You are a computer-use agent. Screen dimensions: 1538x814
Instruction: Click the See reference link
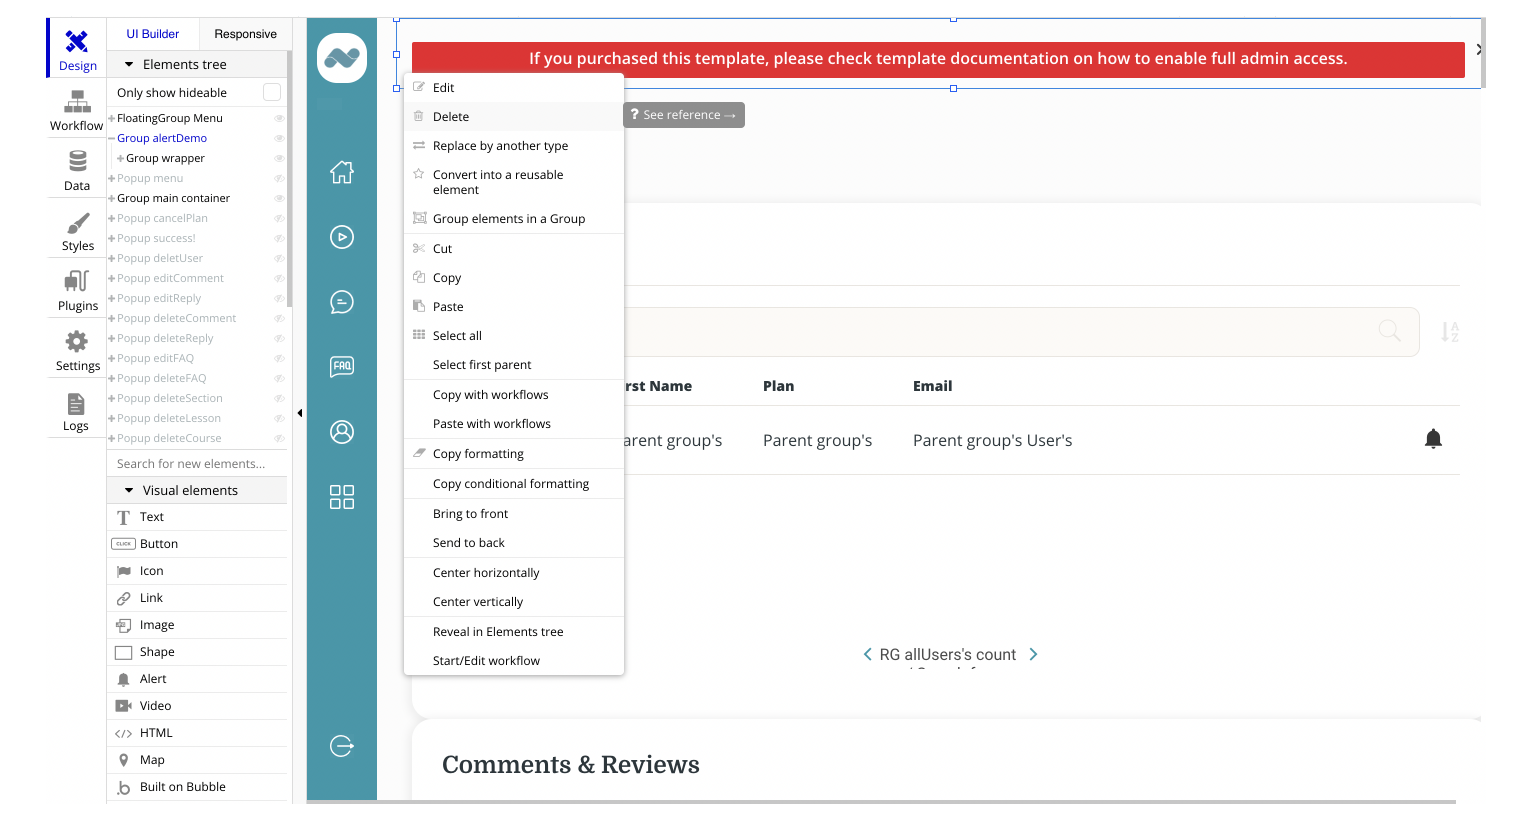(684, 115)
